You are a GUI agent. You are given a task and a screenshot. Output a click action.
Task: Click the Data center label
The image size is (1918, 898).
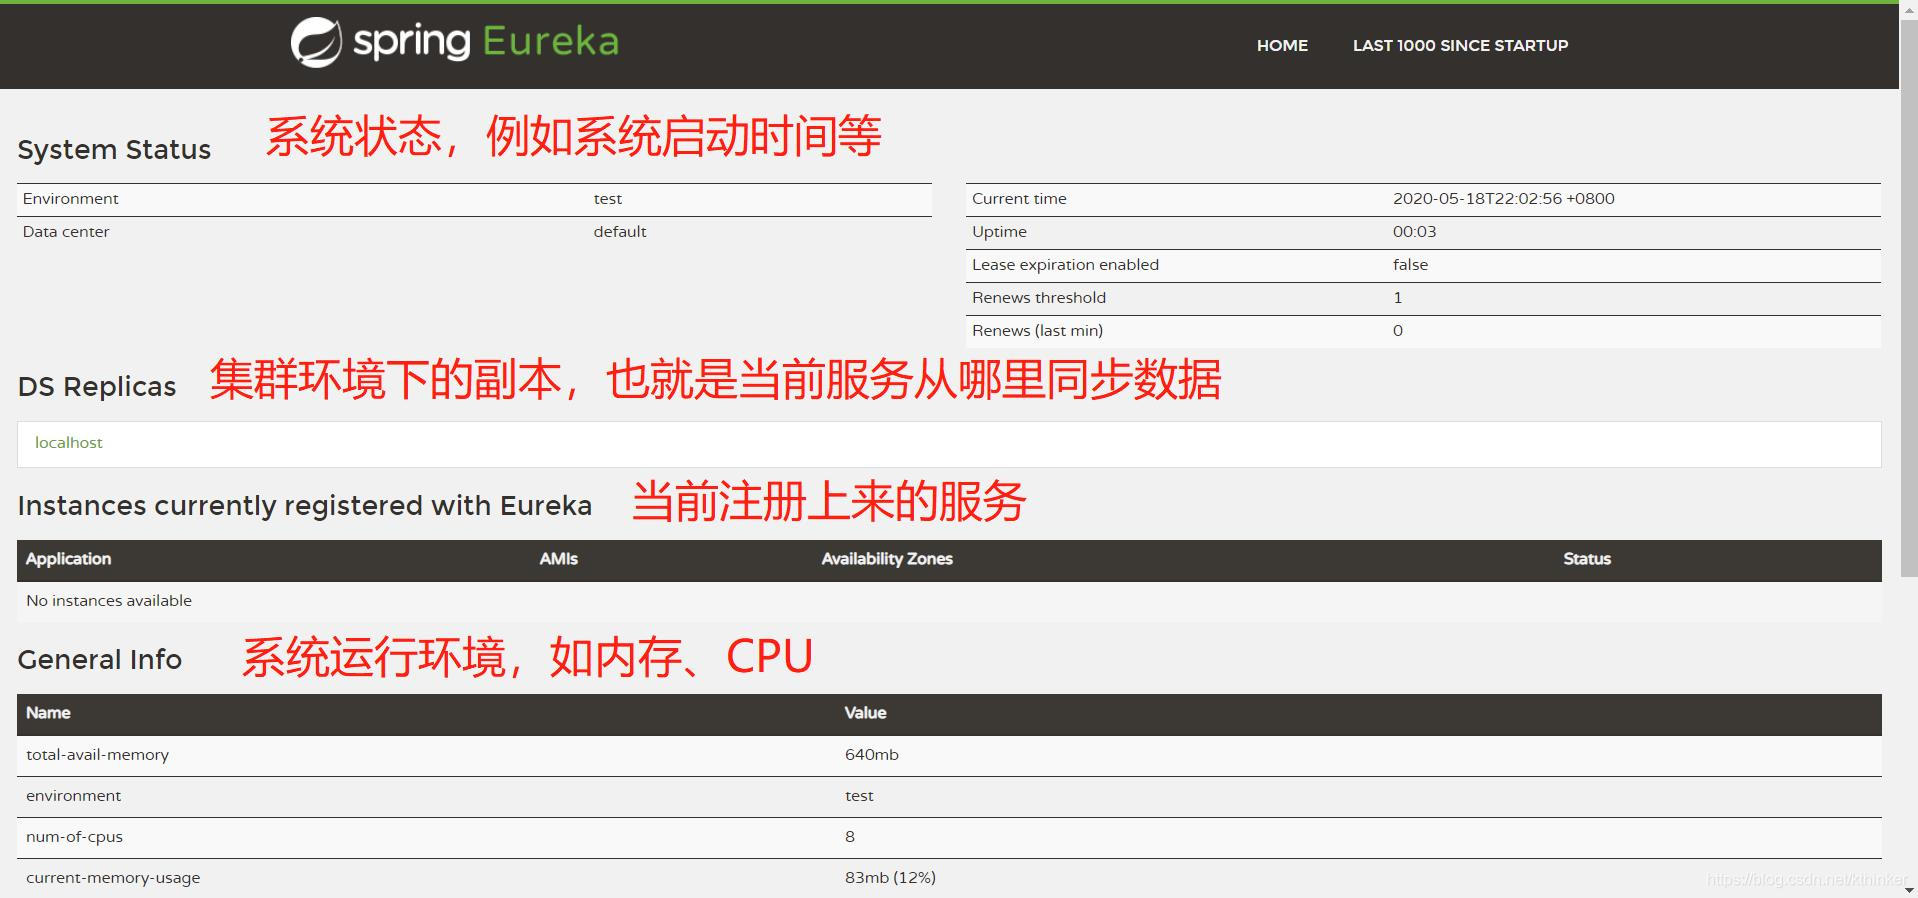66,231
